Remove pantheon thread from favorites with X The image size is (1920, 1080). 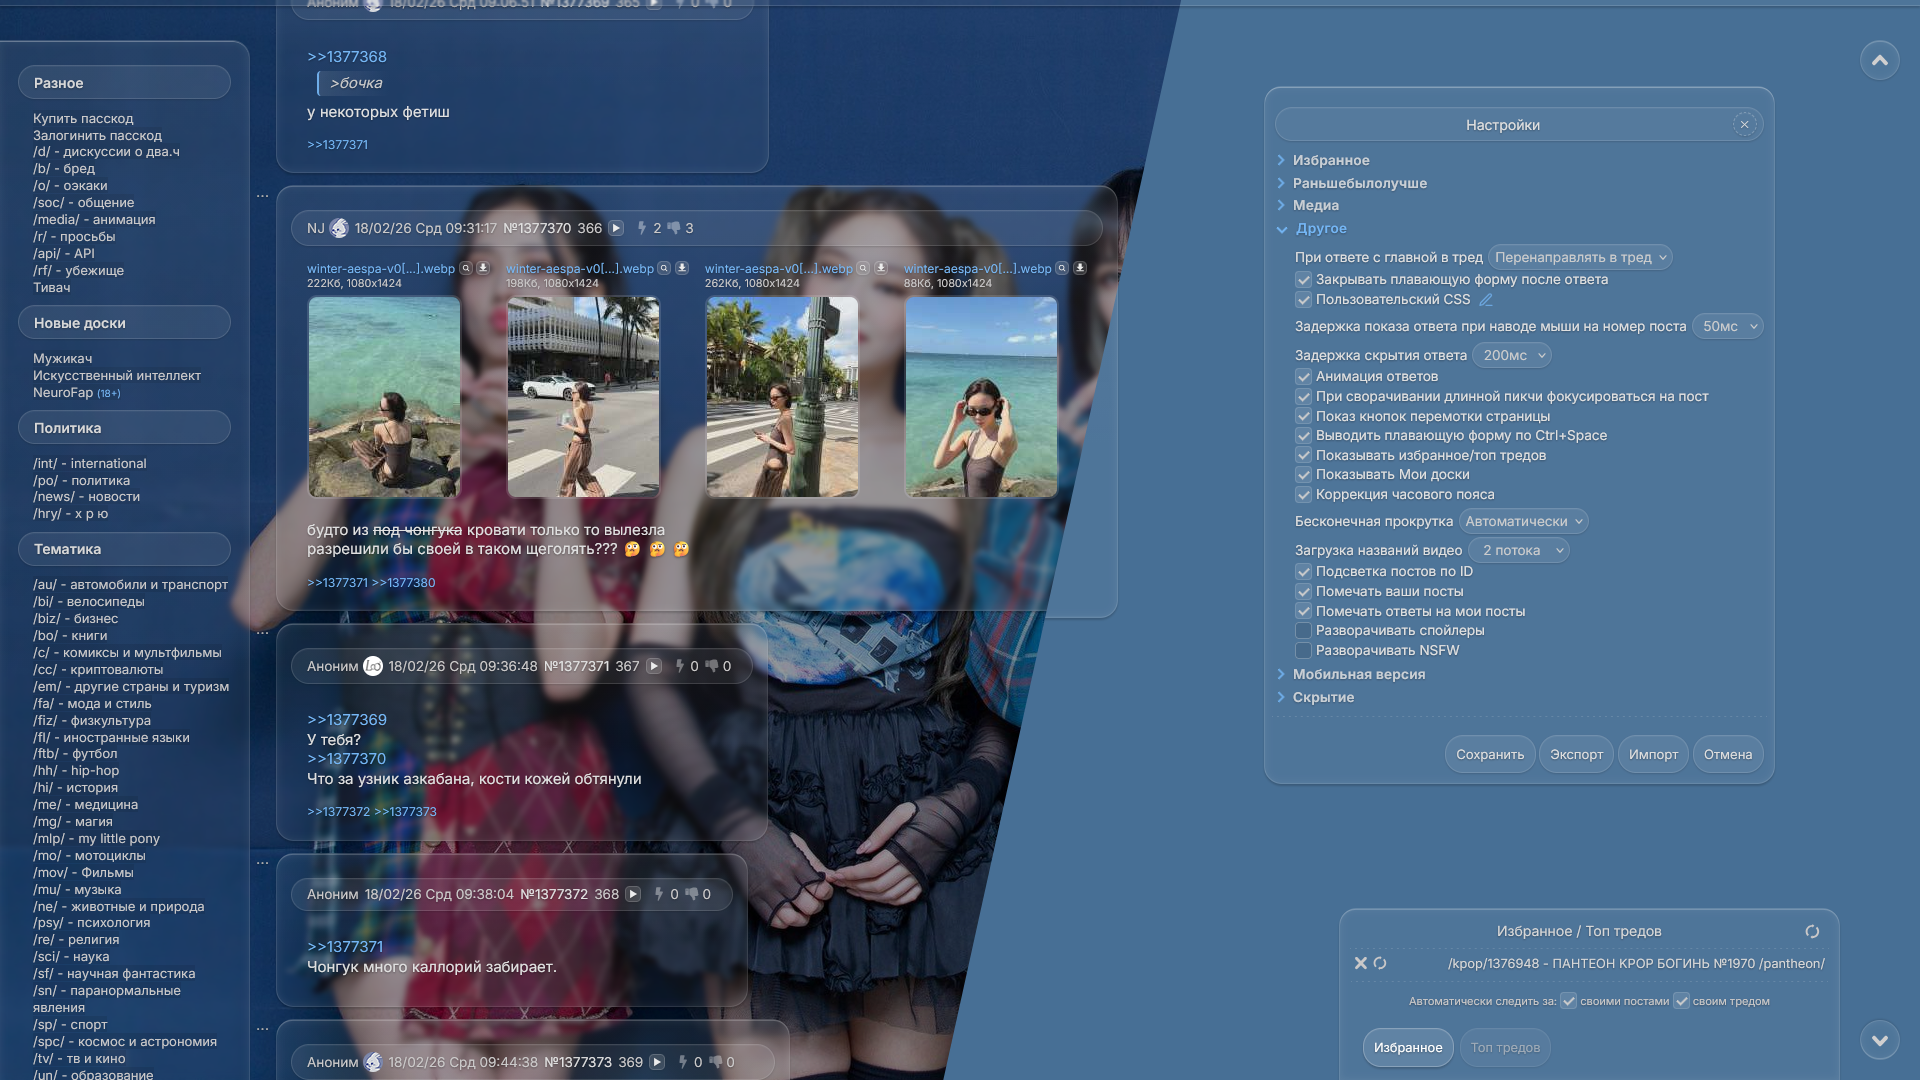click(1360, 963)
